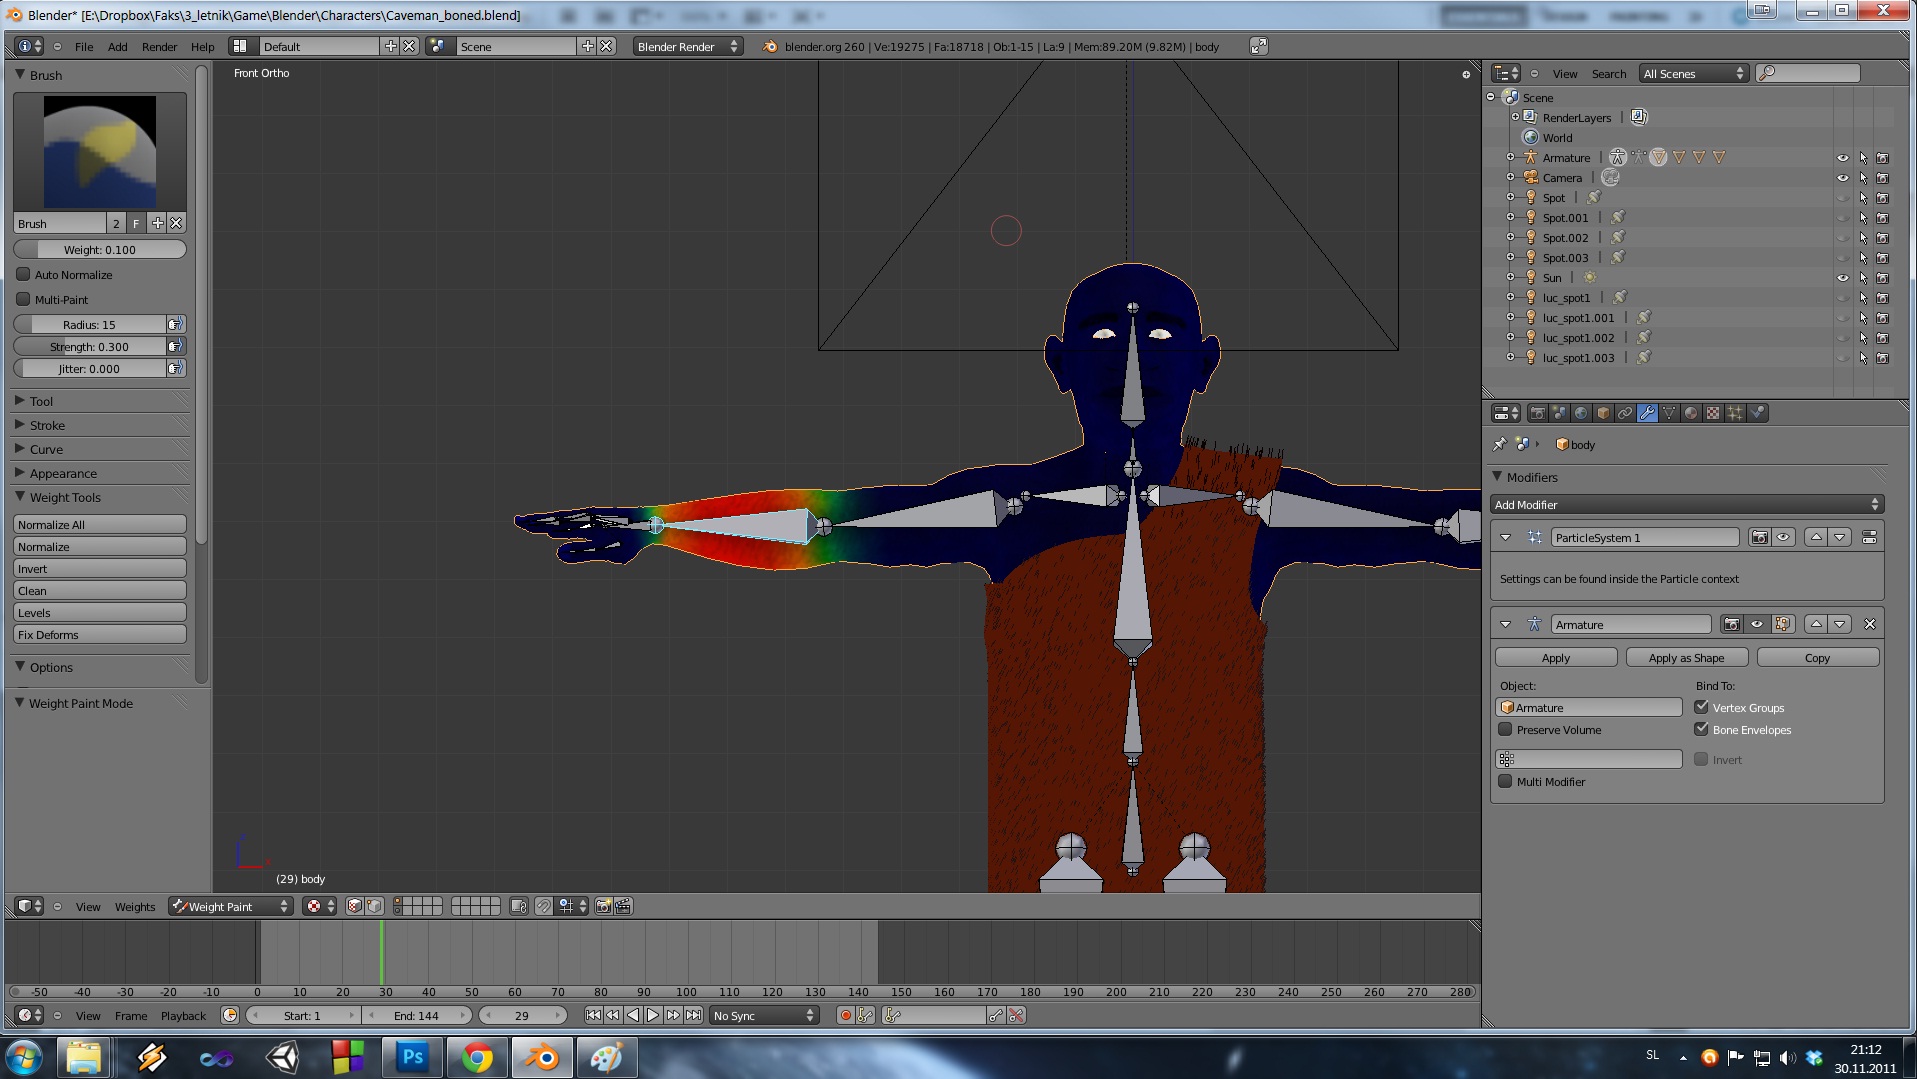Open the World properties tab (globe icon)
Image resolution: width=1917 pixels, height=1079 pixels.
pyautogui.click(x=1581, y=413)
